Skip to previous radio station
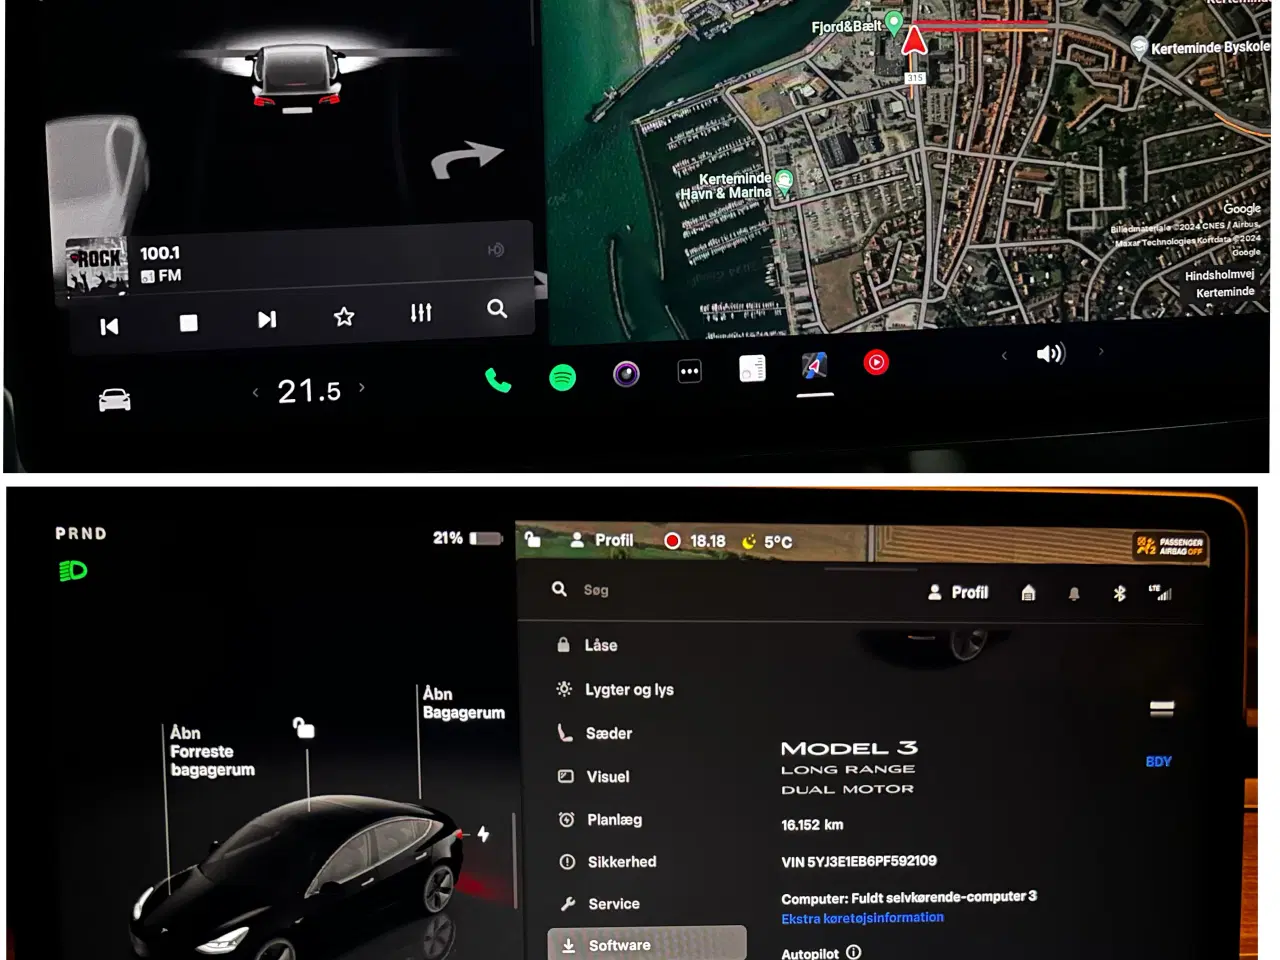 click(x=109, y=326)
